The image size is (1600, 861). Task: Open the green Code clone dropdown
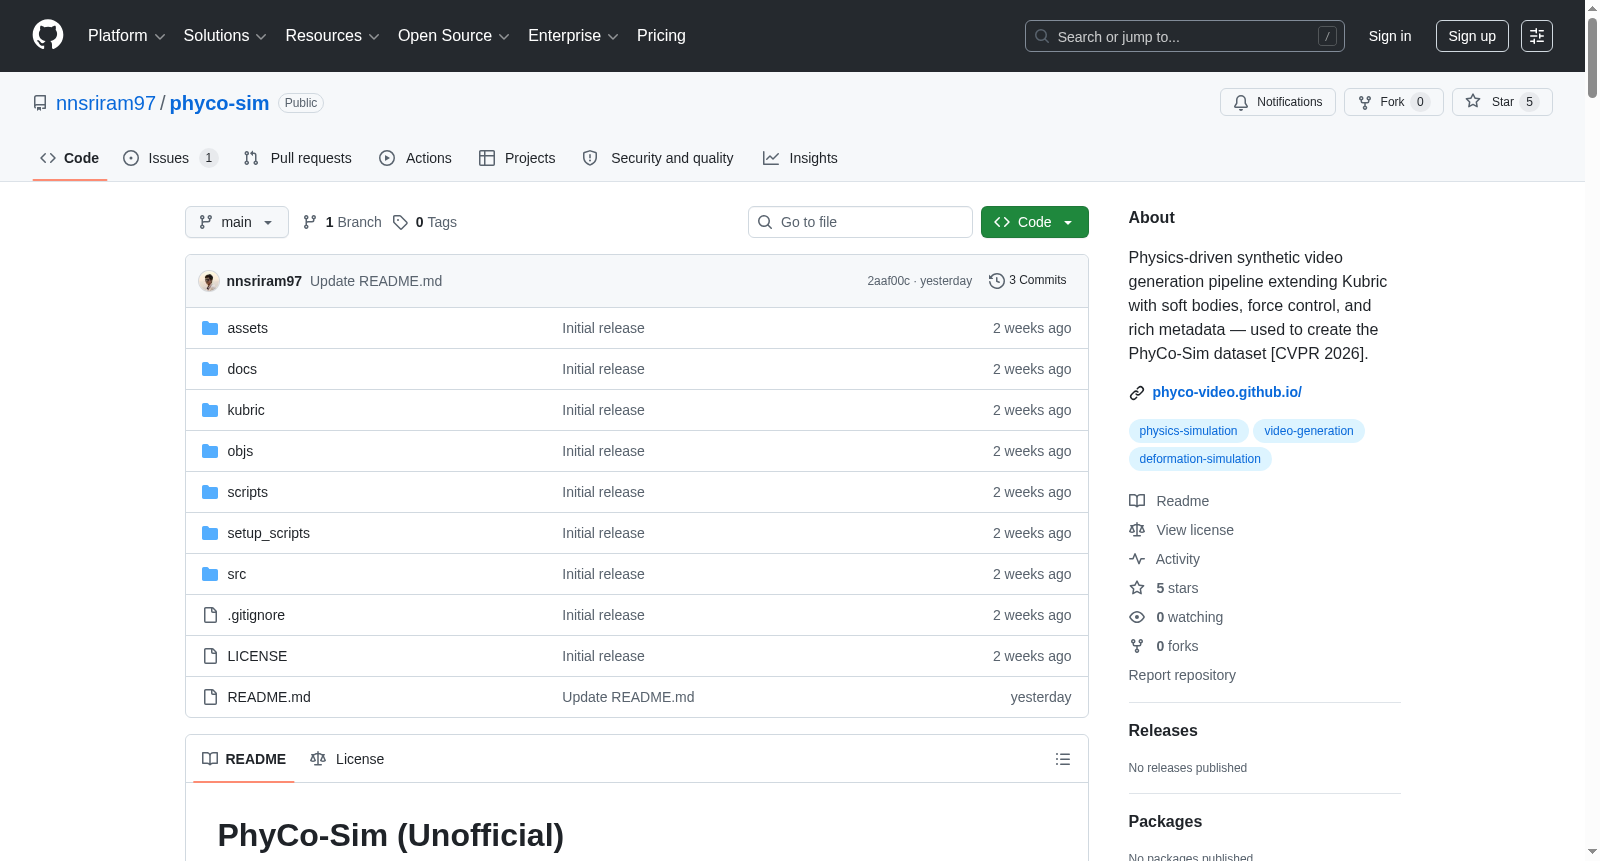[x=1035, y=222]
